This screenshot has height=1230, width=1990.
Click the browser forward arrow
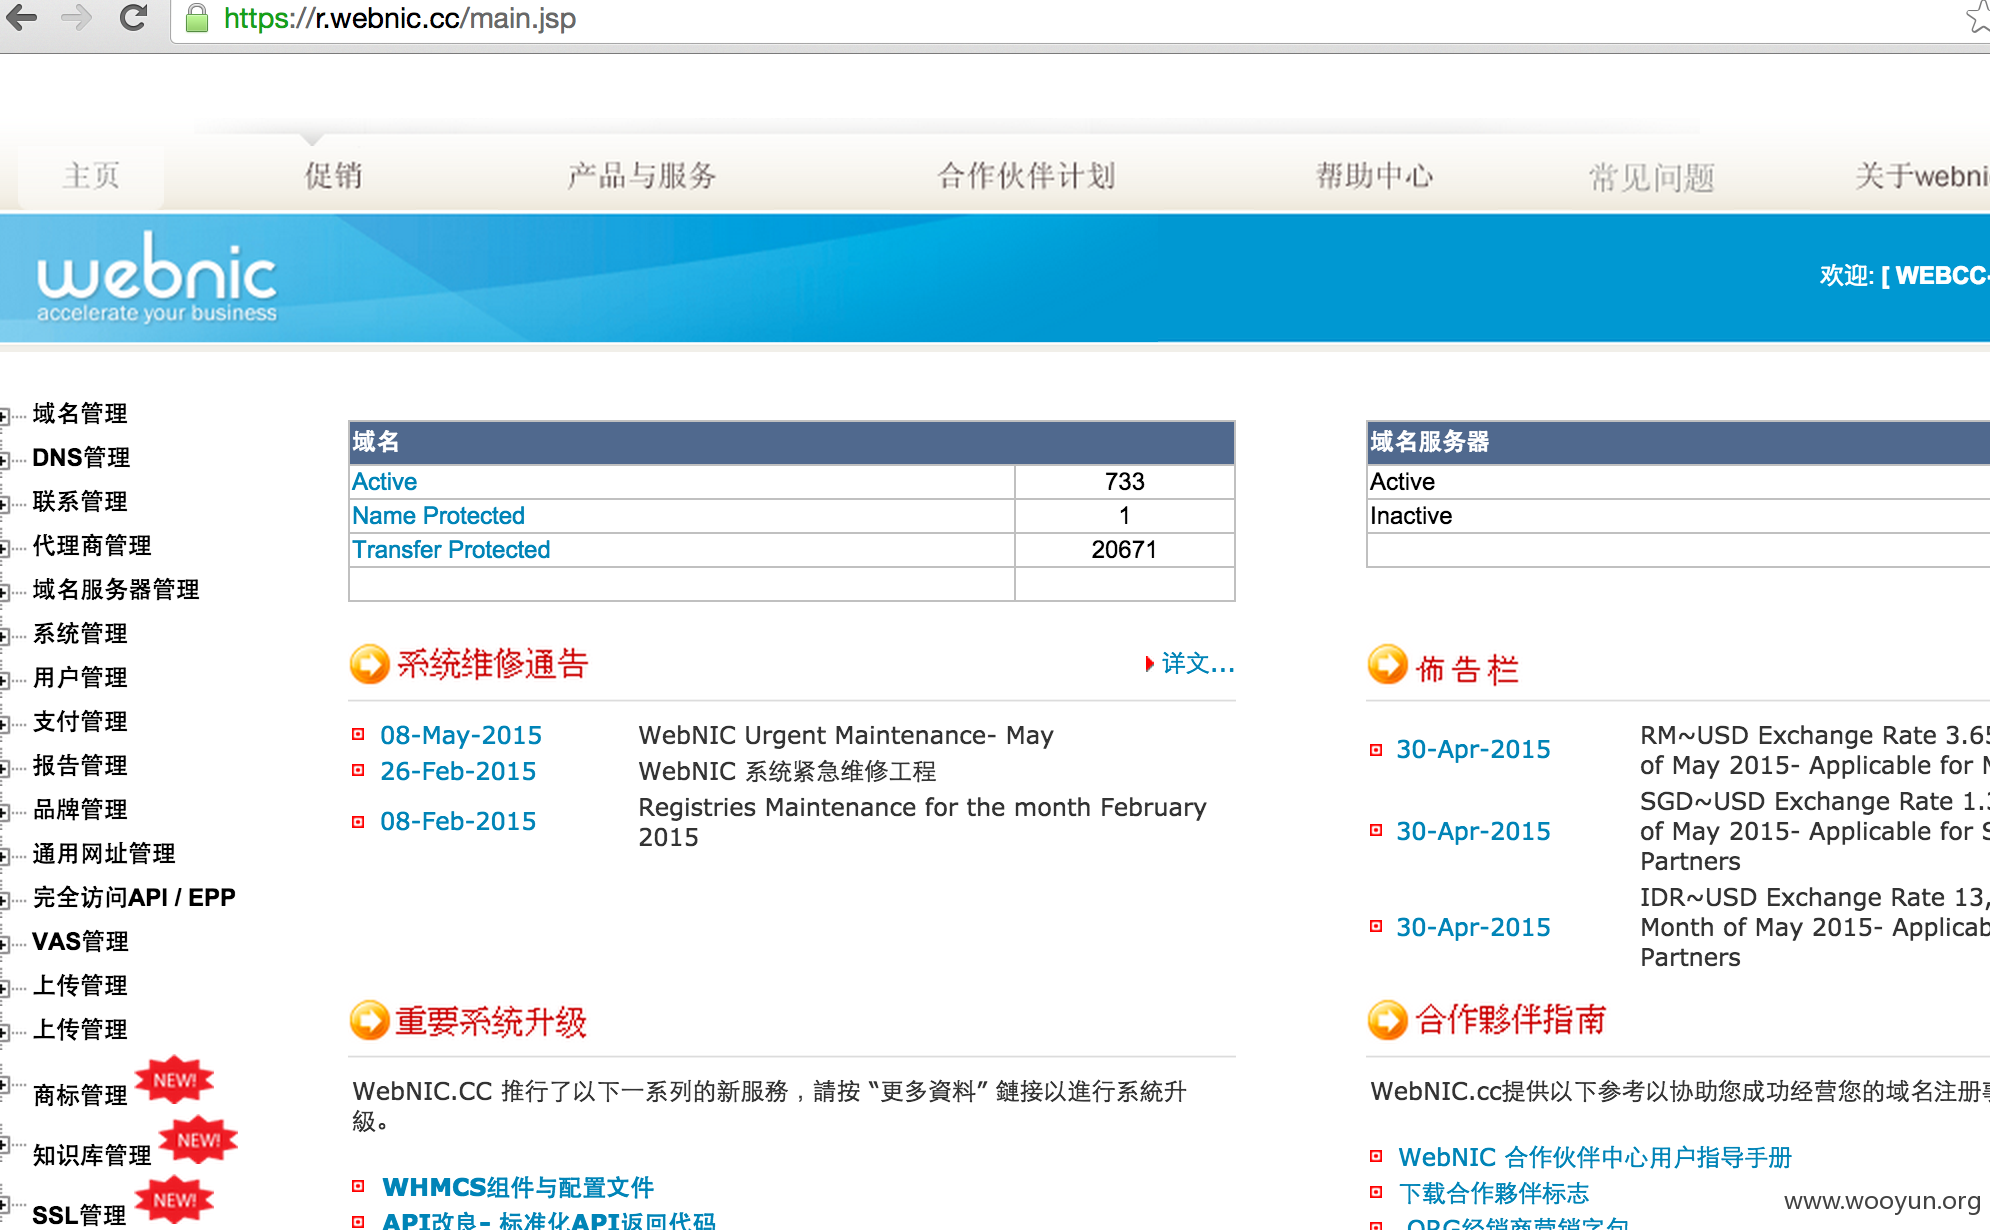click(76, 18)
